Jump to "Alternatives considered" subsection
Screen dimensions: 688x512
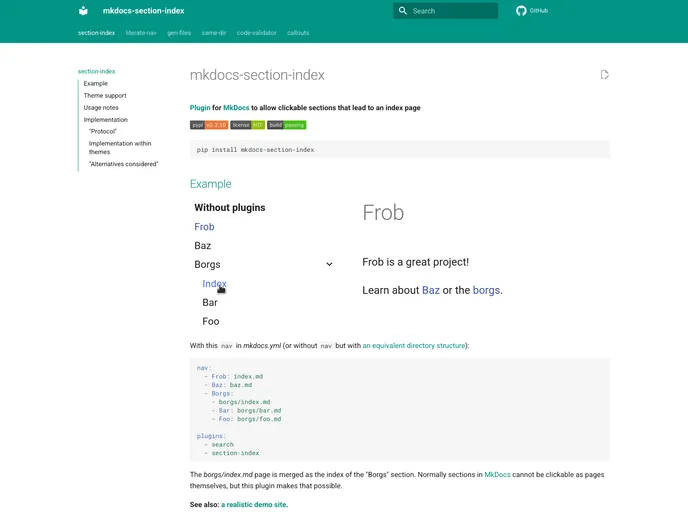pyautogui.click(x=123, y=164)
